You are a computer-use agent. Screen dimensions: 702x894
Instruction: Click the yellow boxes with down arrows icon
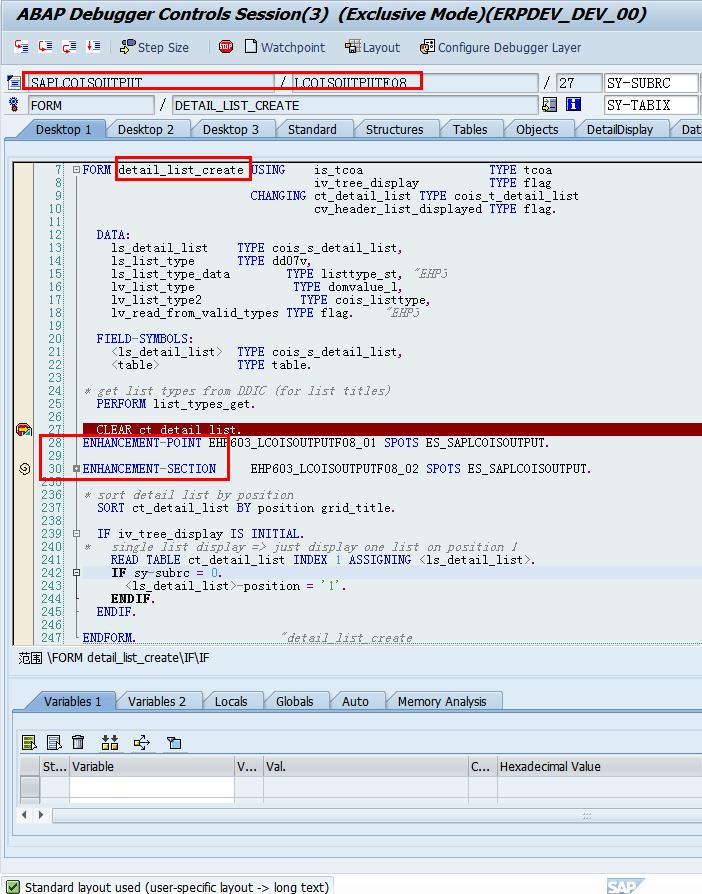[109, 742]
